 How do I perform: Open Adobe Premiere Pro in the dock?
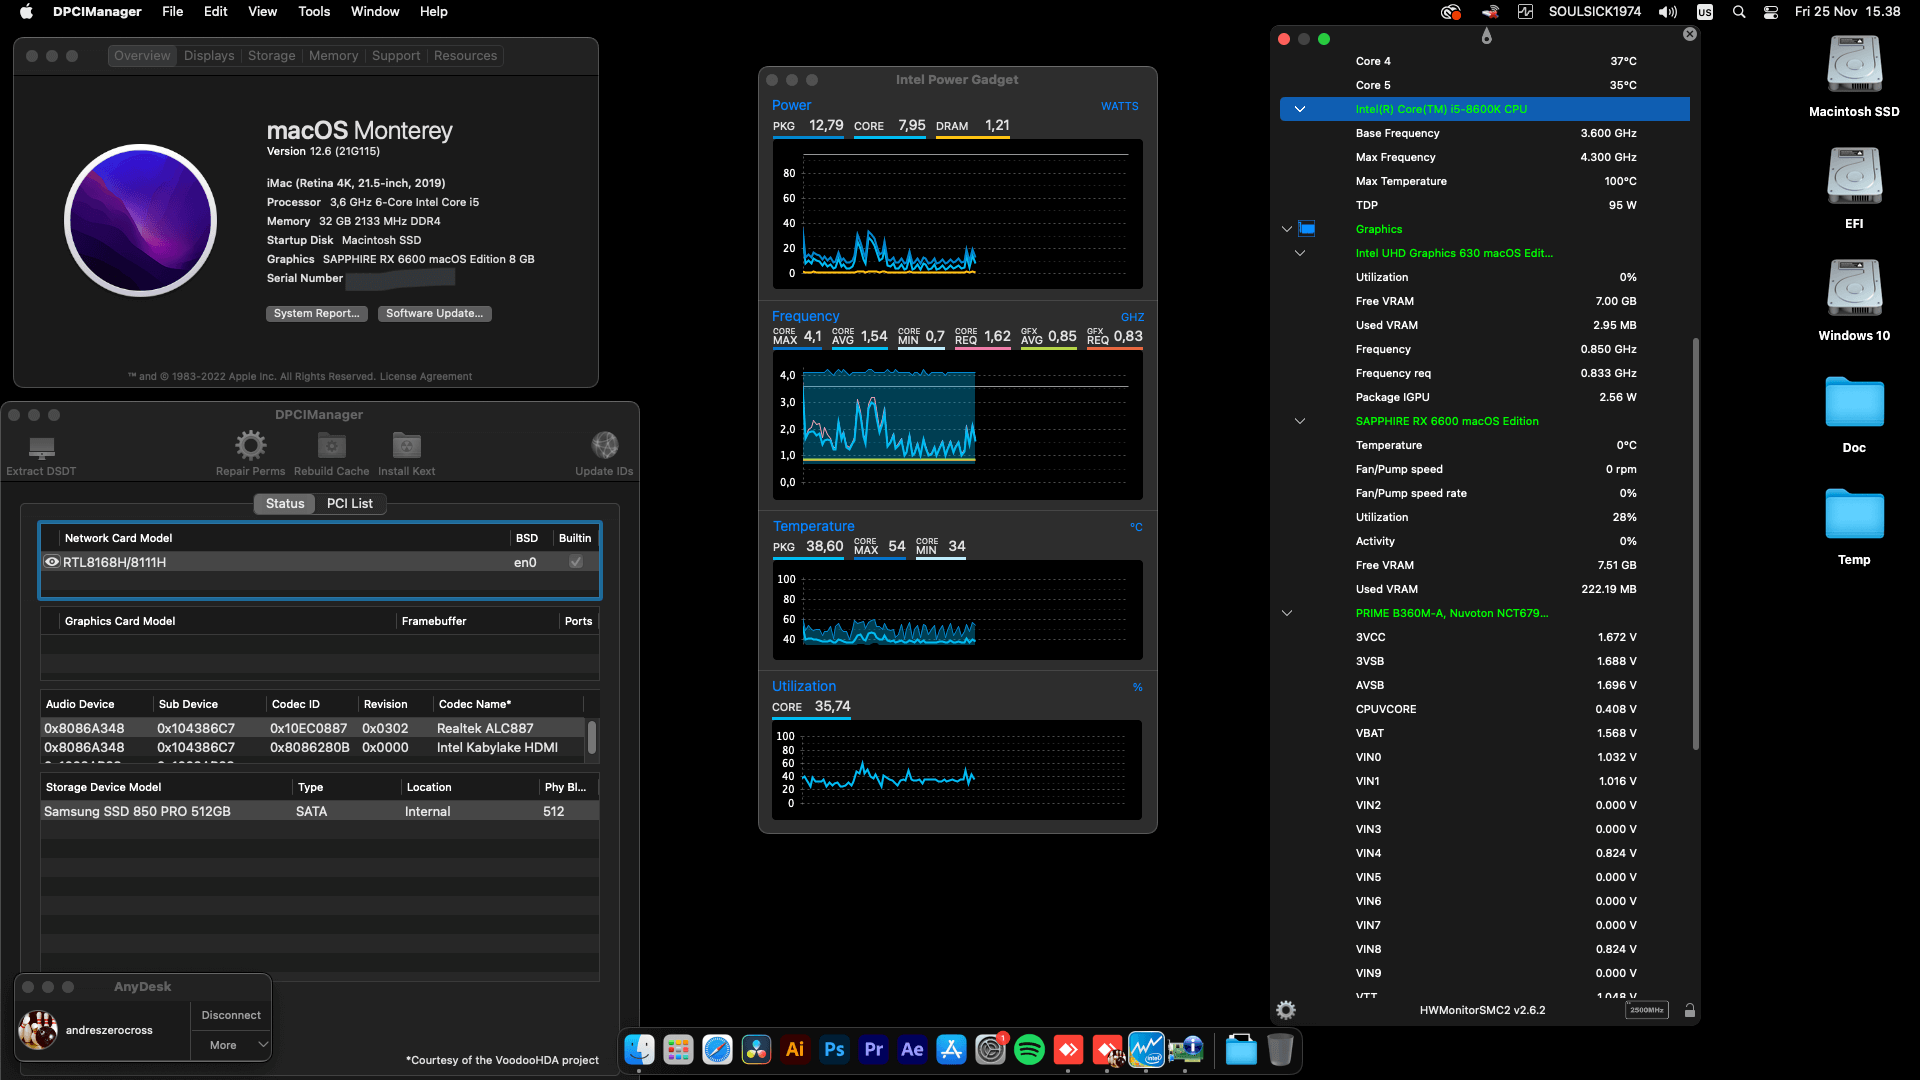pyautogui.click(x=873, y=1049)
